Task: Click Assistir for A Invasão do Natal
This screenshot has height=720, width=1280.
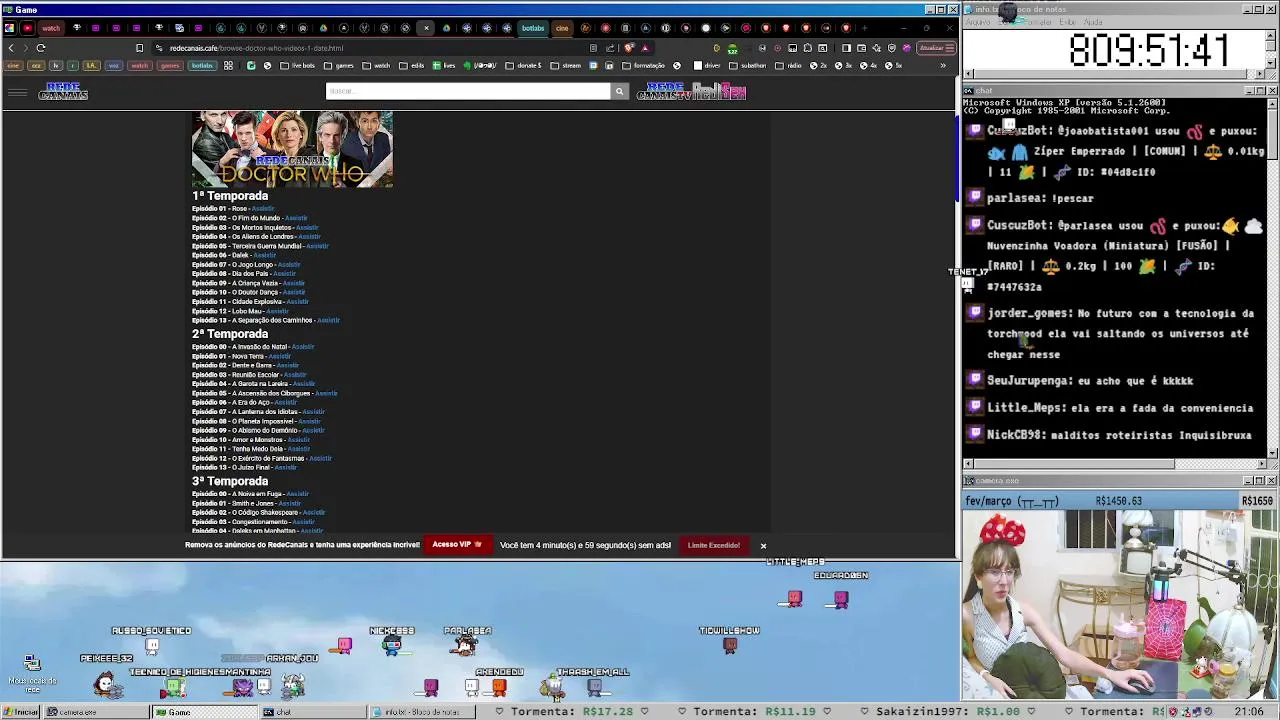Action: (x=303, y=347)
